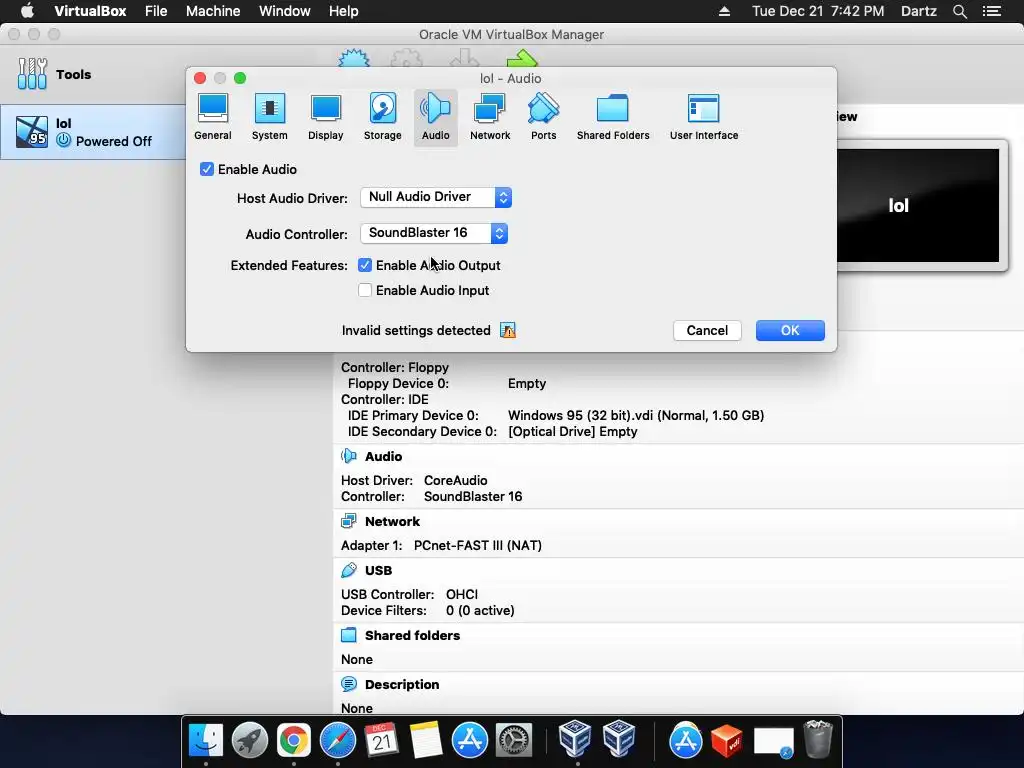1024x768 pixels.
Task: Open the Apple menu
Action: coord(27,11)
